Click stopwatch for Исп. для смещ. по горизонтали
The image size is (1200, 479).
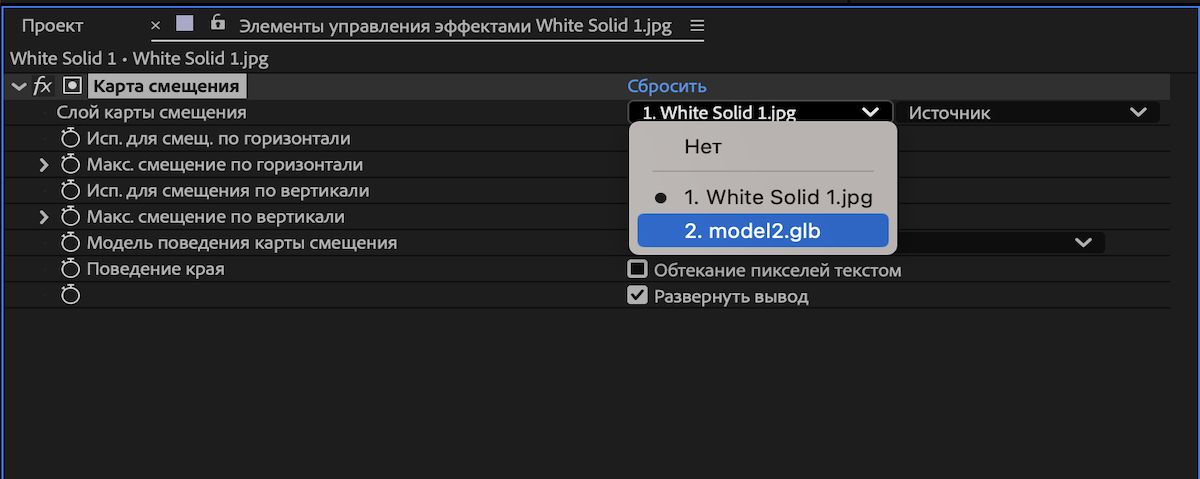pos(70,139)
